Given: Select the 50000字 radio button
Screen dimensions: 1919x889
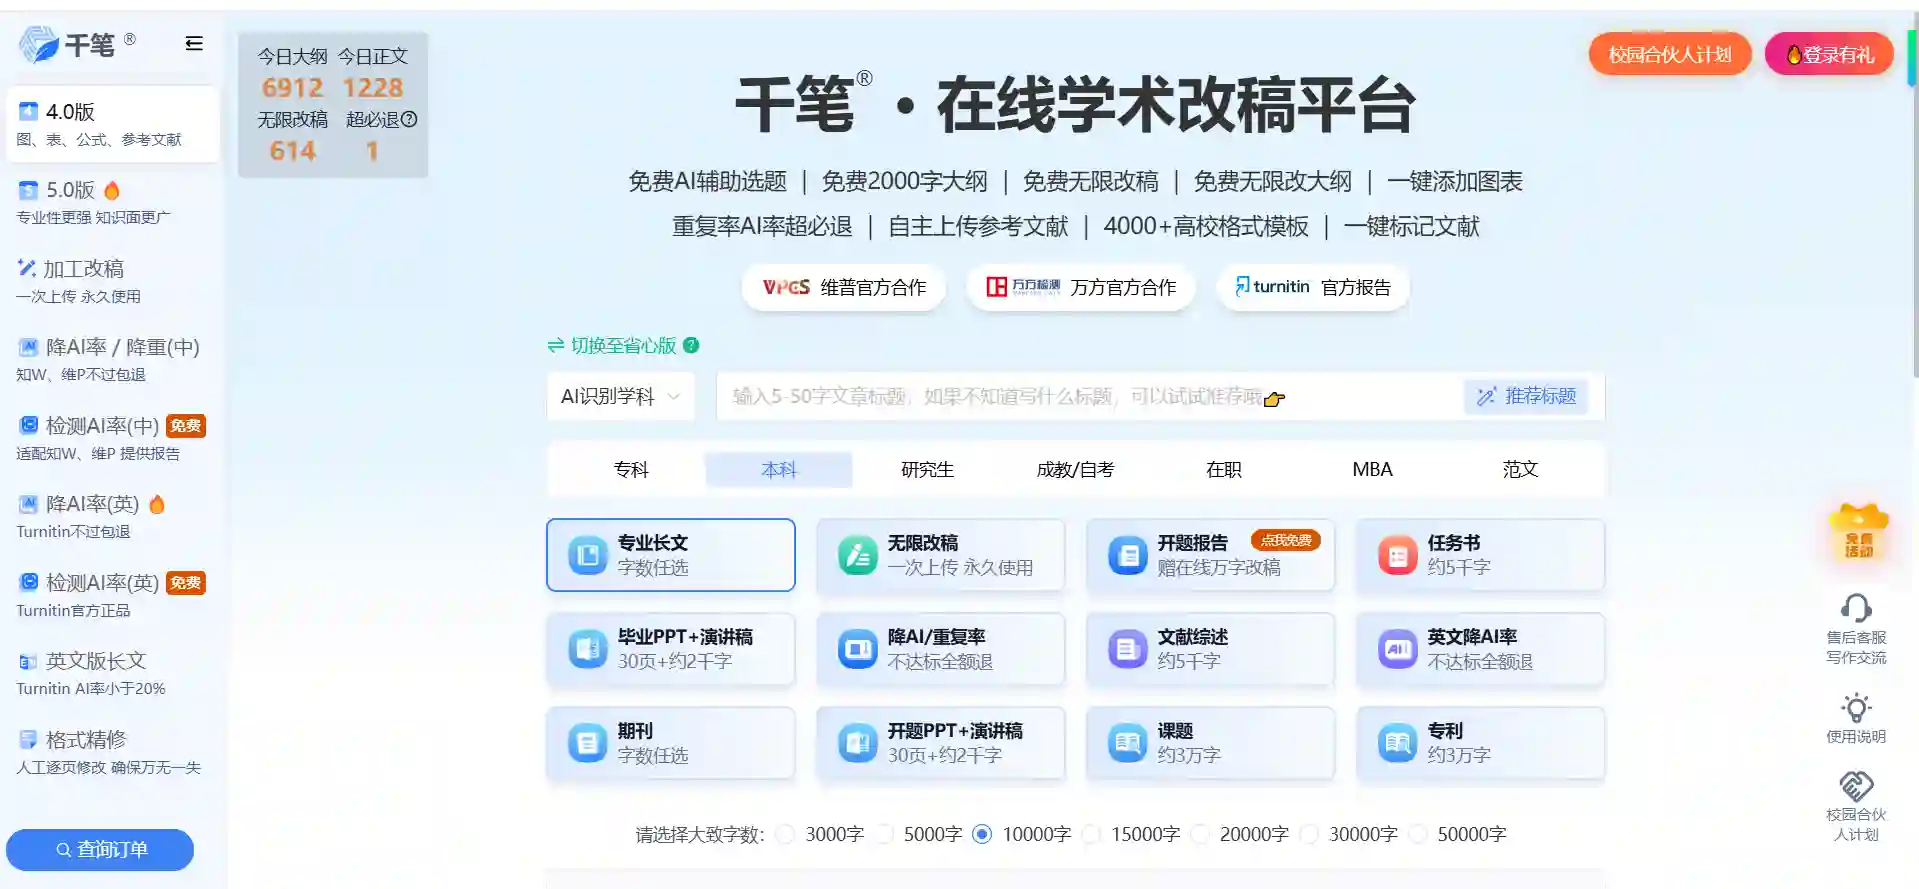Looking at the screenshot, I should [x=1418, y=834].
